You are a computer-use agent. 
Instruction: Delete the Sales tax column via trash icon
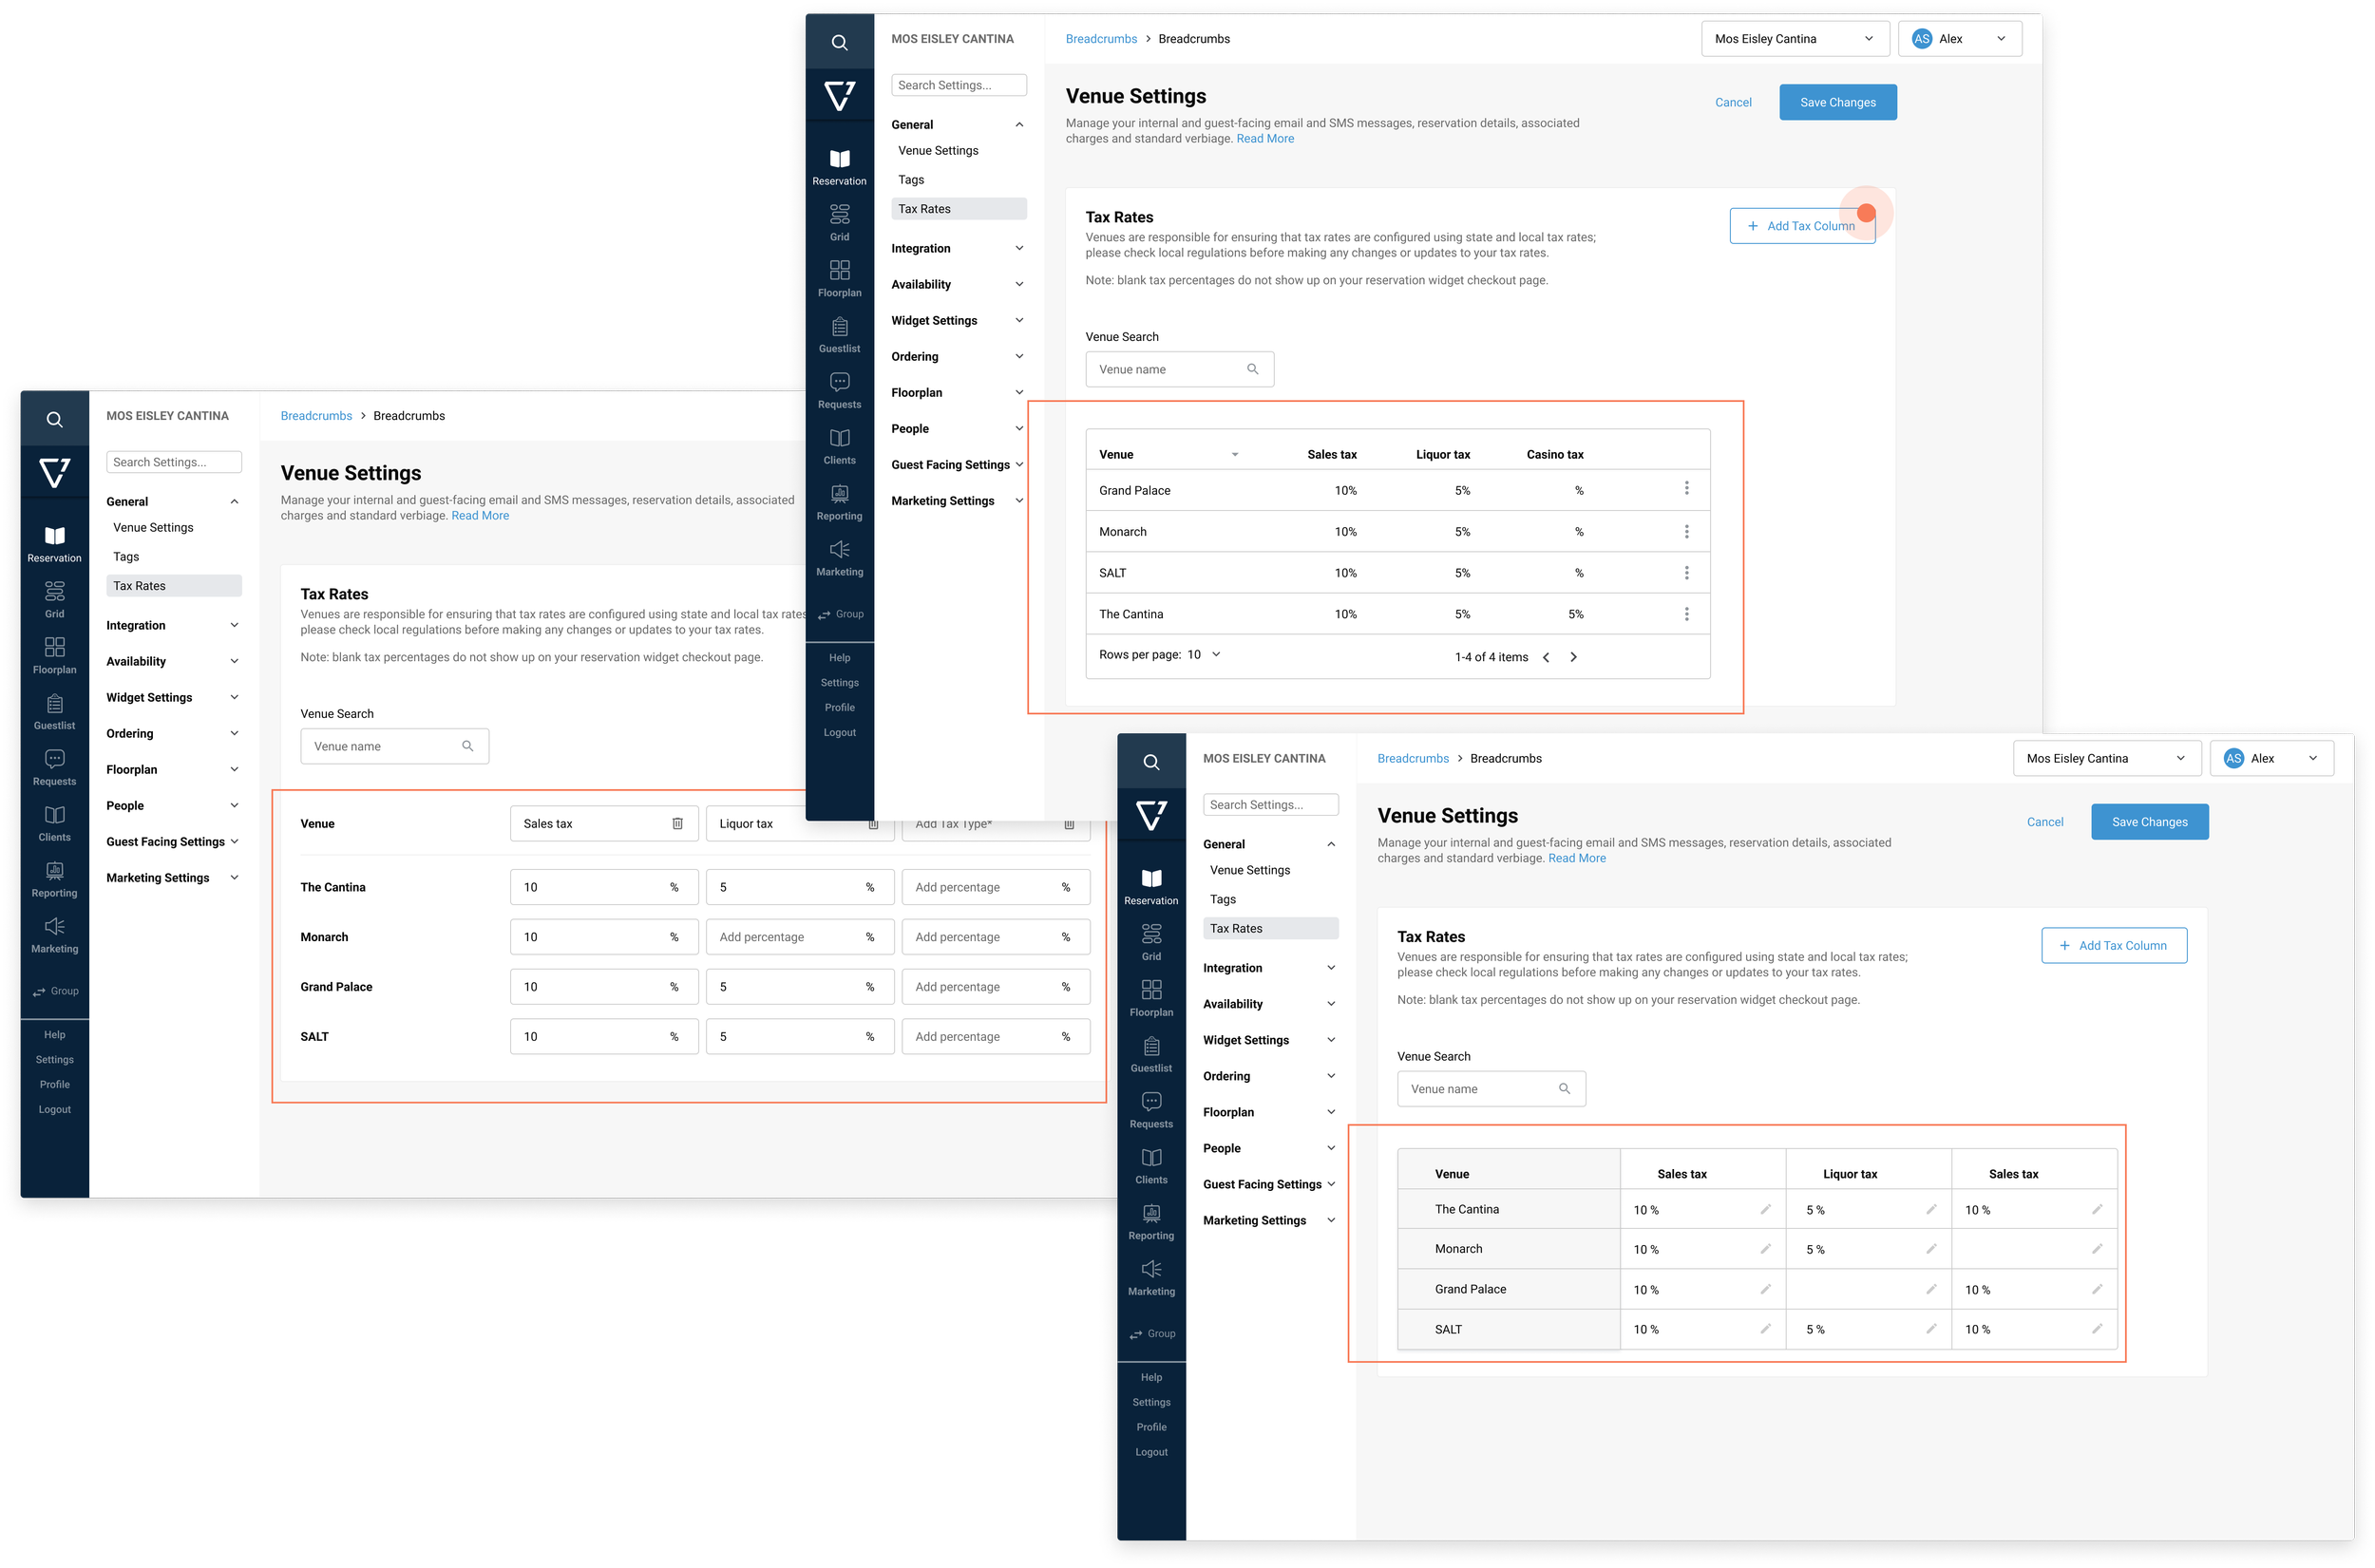[x=677, y=823]
